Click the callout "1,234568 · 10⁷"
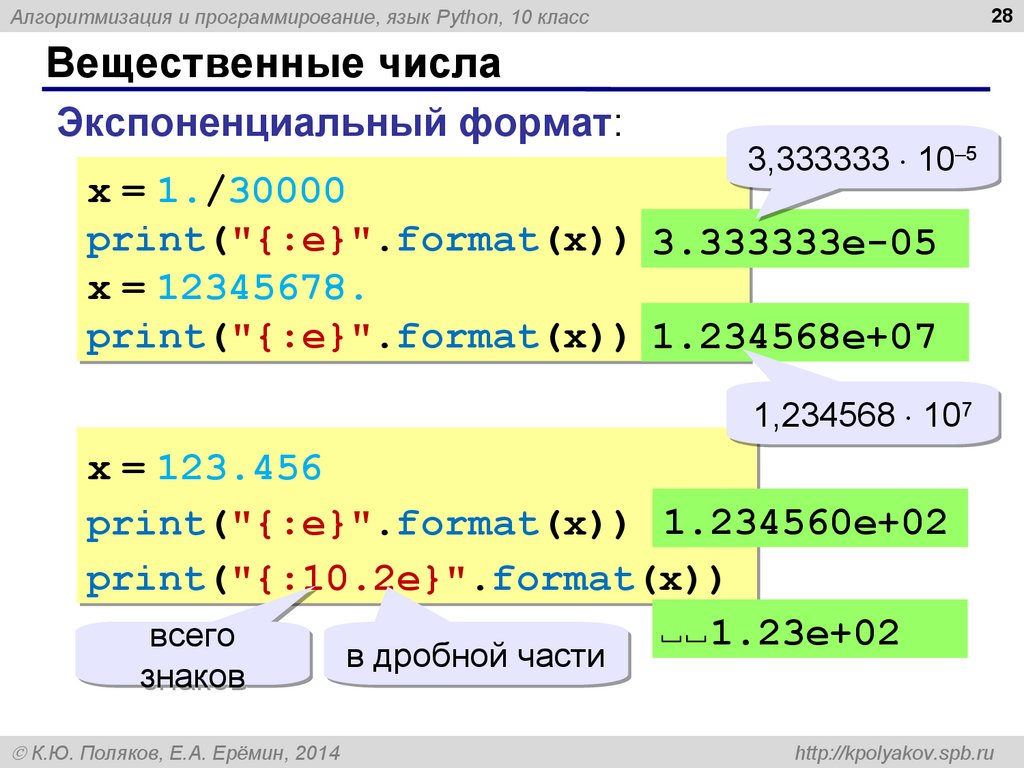Image resolution: width=1024 pixels, height=768 pixels. (863, 413)
